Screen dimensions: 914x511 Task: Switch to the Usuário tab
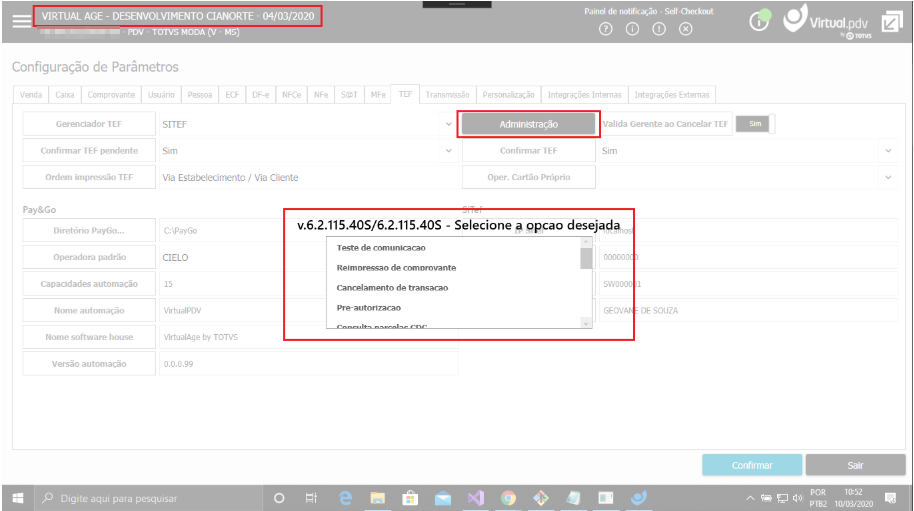pyautogui.click(x=161, y=95)
